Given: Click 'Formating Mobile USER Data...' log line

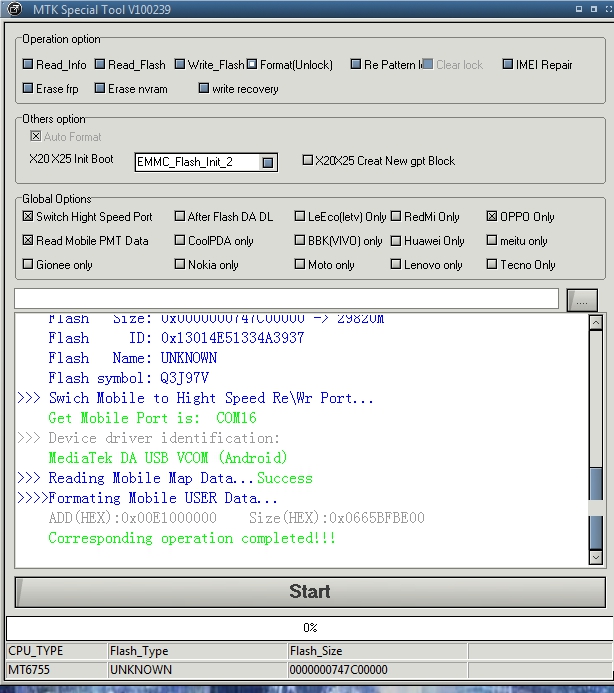Looking at the screenshot, I should coord(147,498).
